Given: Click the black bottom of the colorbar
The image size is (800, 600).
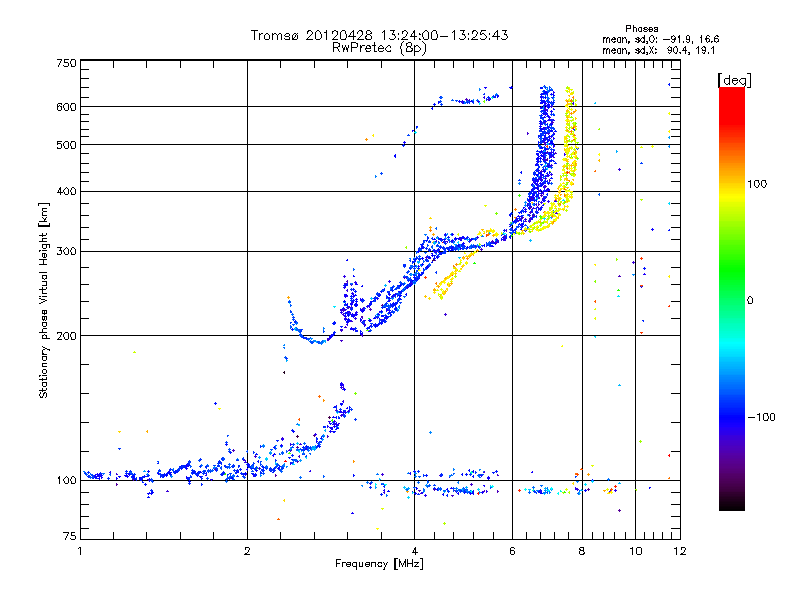Looking at the screenshot, I should 732,504.
